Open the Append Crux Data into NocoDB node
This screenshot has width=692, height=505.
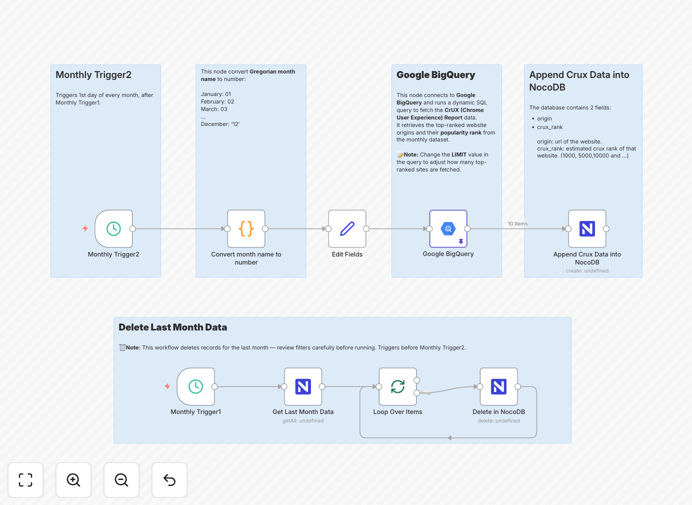click(587, 228)
